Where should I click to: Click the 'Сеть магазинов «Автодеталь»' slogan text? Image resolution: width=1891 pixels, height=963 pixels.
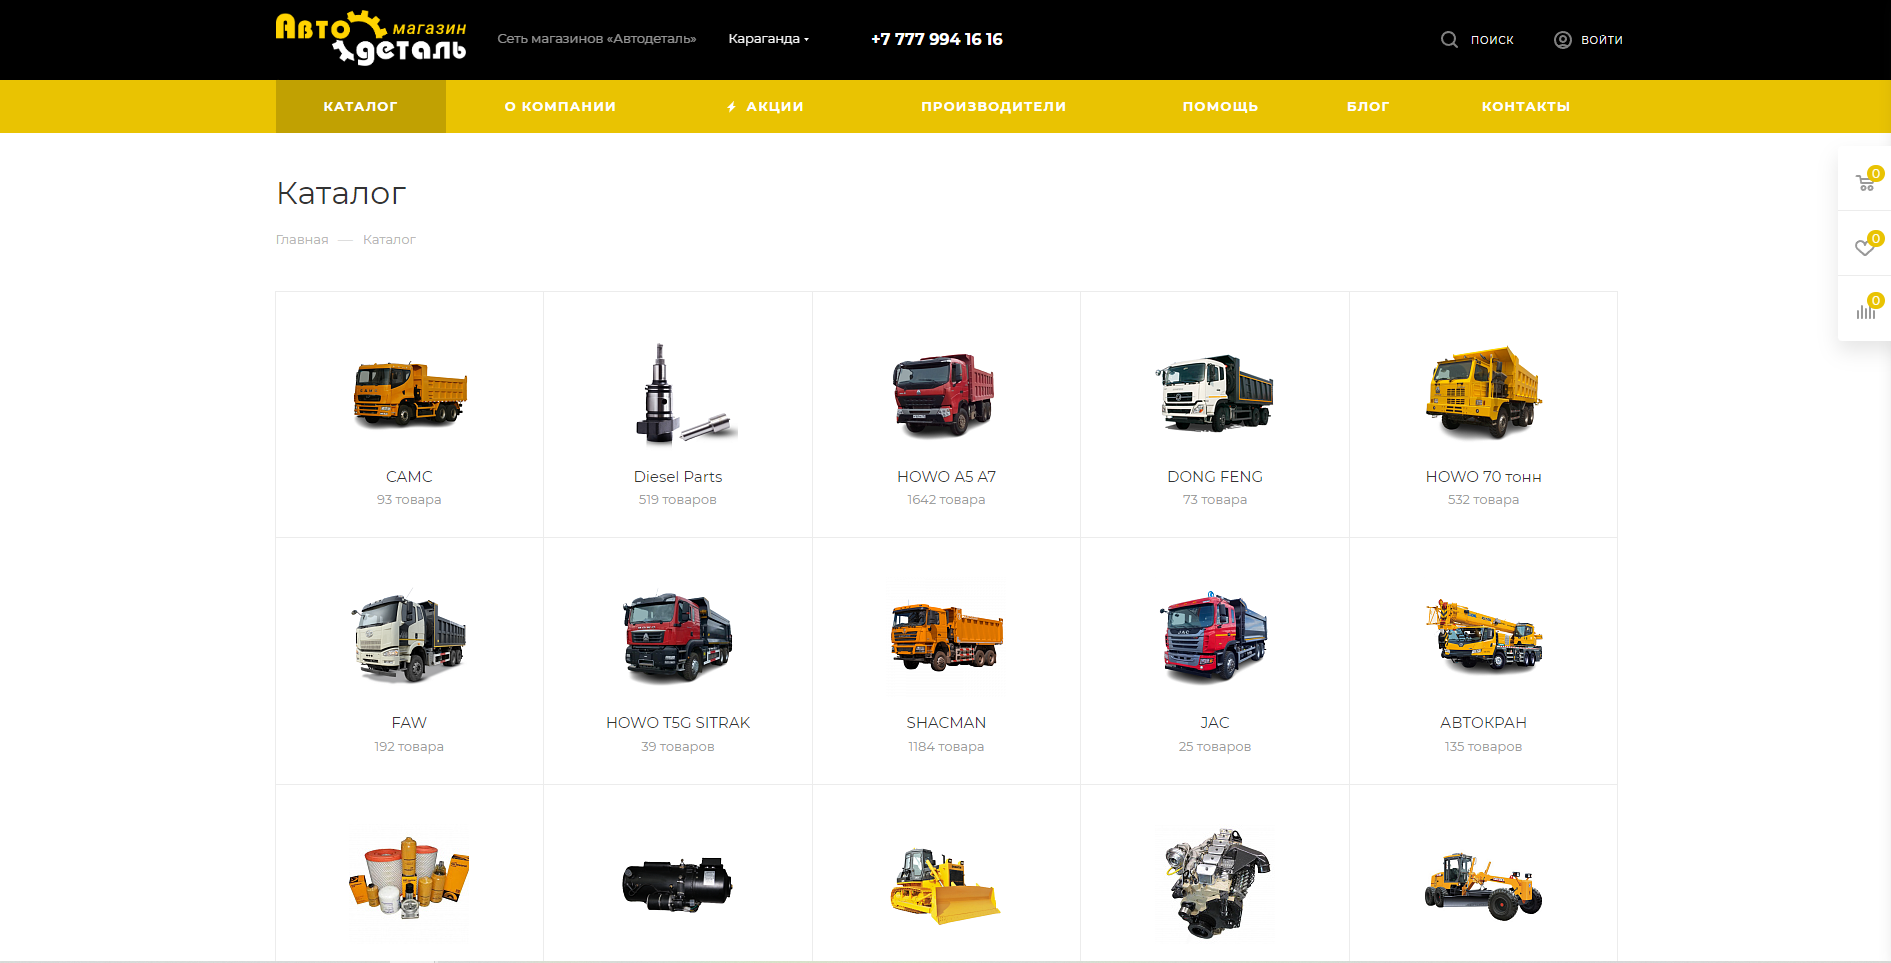(597, 39)
